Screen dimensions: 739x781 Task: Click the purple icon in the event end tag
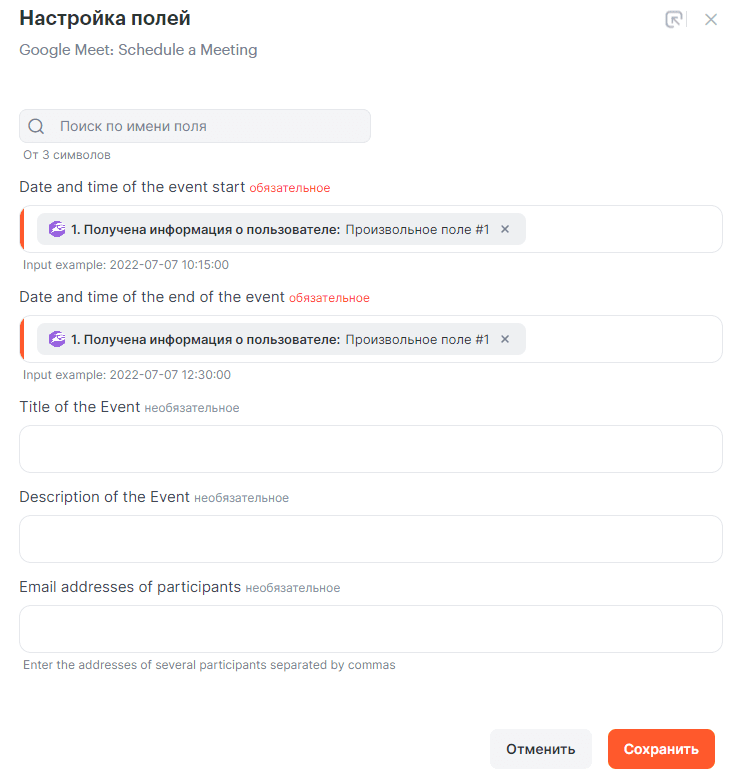(x=58, y=339)
